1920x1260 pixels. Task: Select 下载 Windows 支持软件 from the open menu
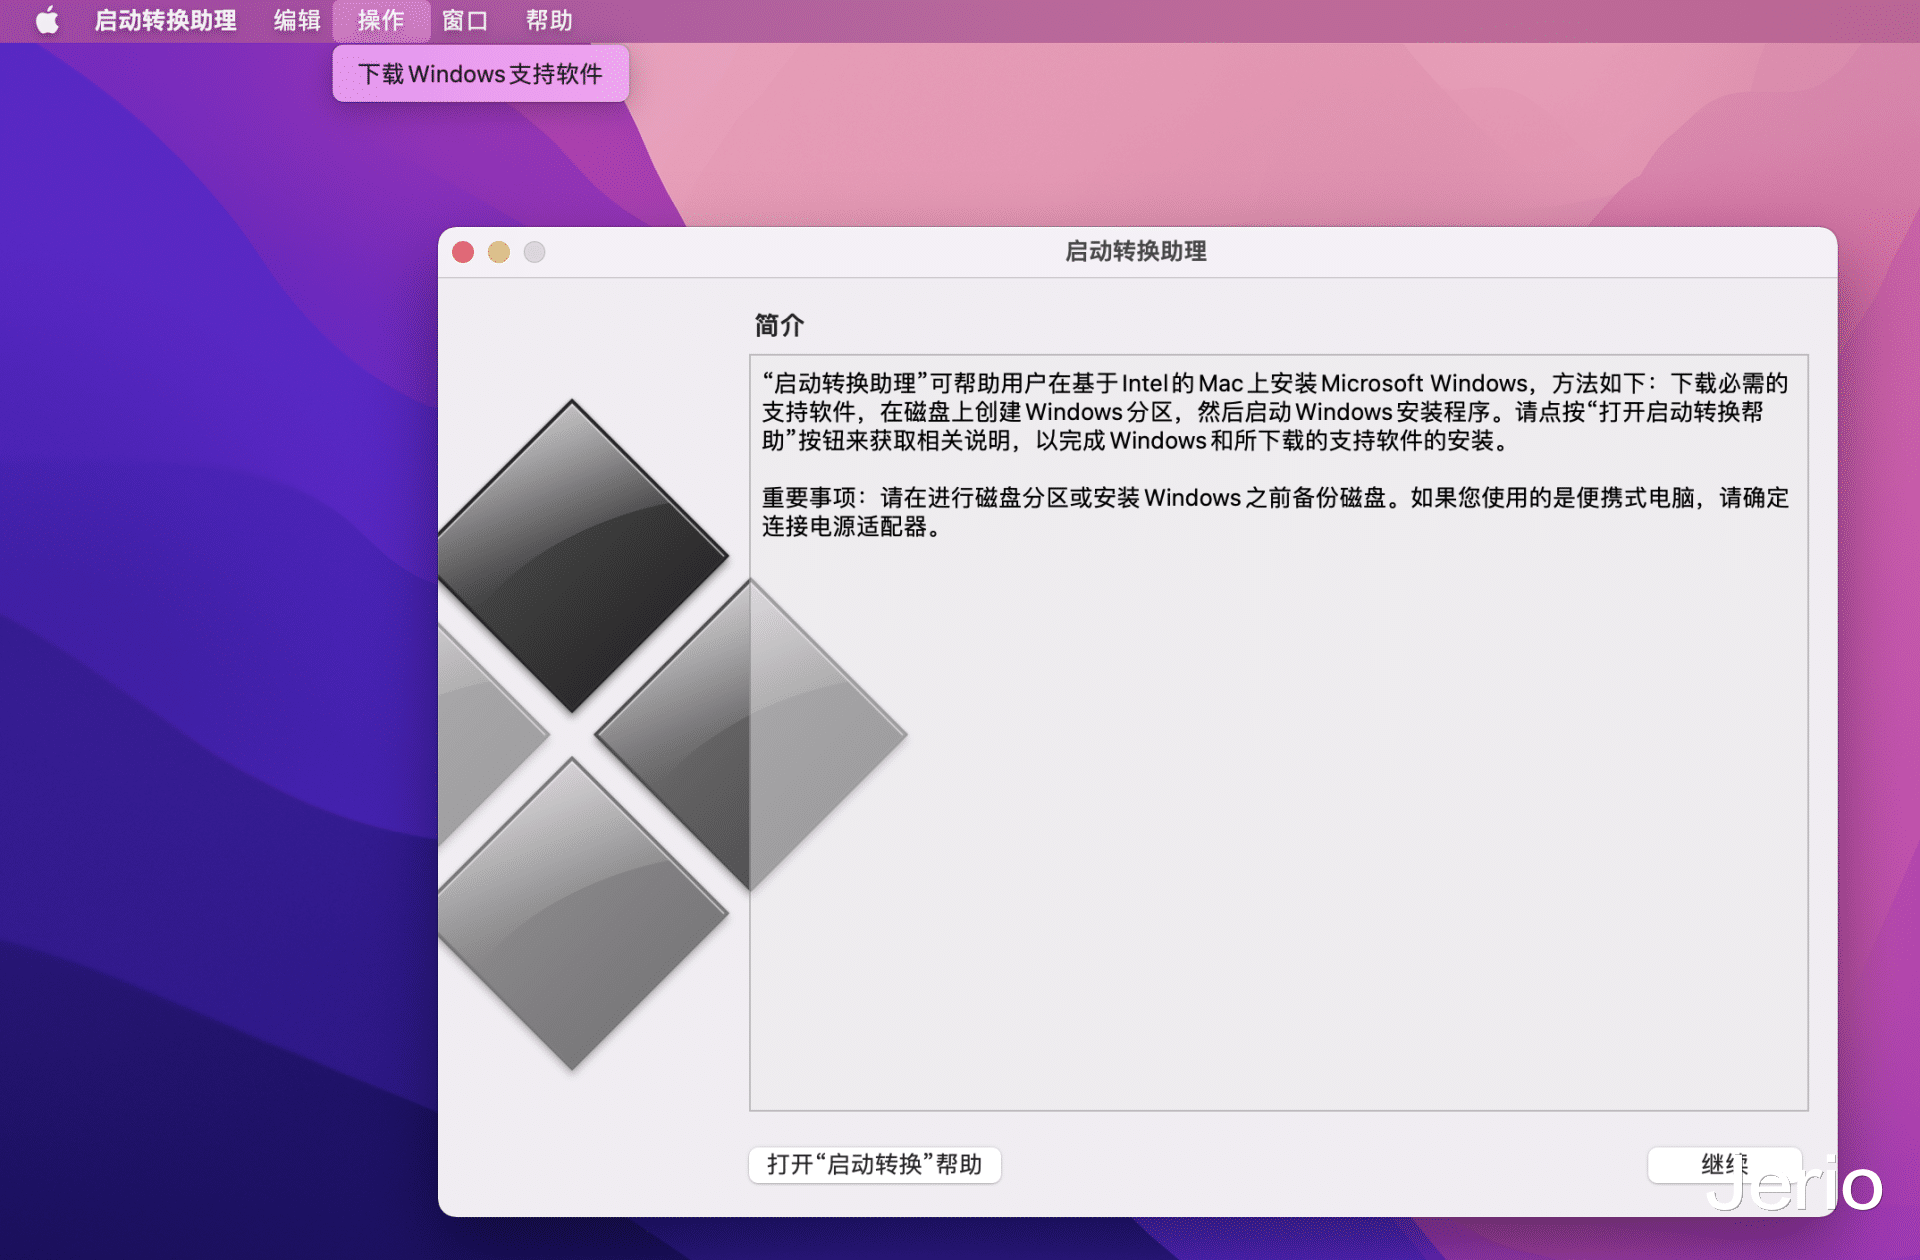[x=480, y=73]
